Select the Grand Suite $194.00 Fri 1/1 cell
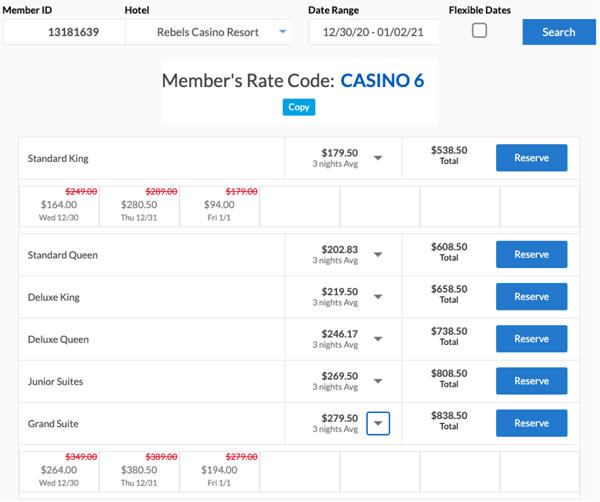 pos(219,472)
